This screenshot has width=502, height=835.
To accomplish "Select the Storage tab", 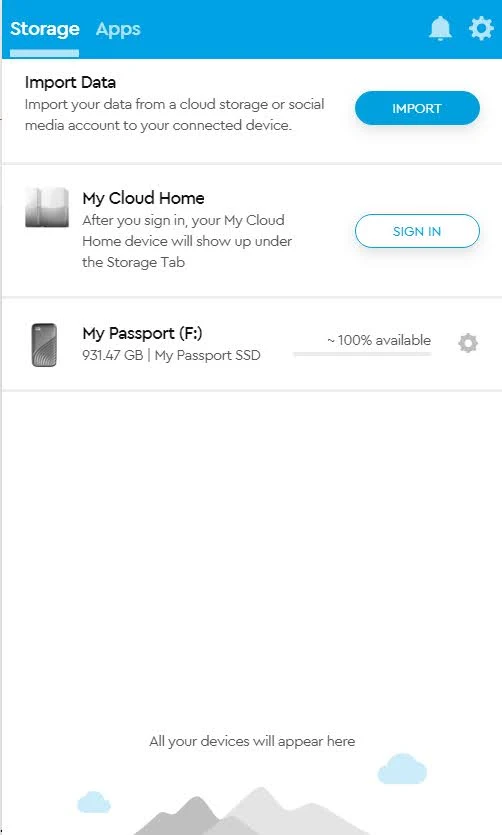I will pyautogui.click(x=45, y=29).
